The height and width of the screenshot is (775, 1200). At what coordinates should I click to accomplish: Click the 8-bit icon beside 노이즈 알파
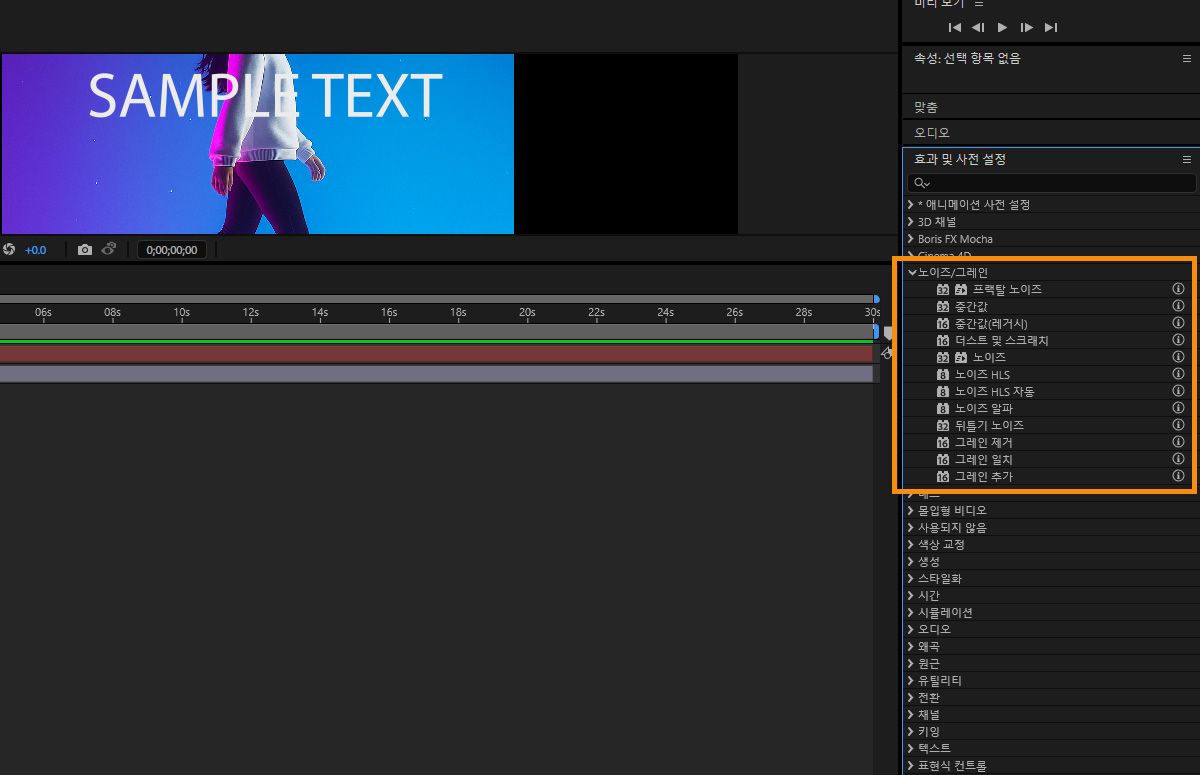point(942,409)
